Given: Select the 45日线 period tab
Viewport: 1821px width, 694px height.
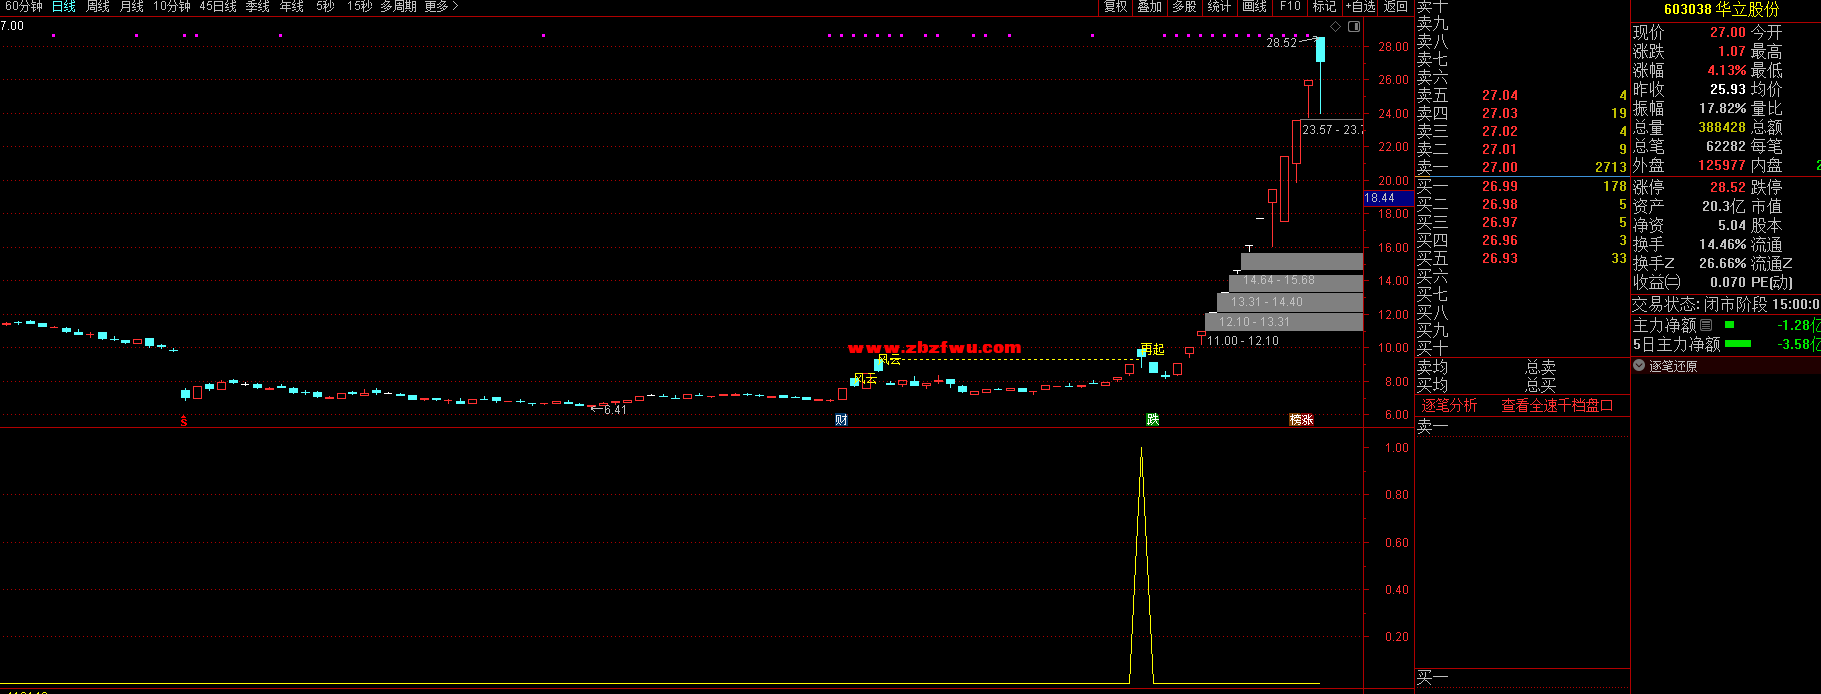Looking at the screenshot, I should 218,7.
